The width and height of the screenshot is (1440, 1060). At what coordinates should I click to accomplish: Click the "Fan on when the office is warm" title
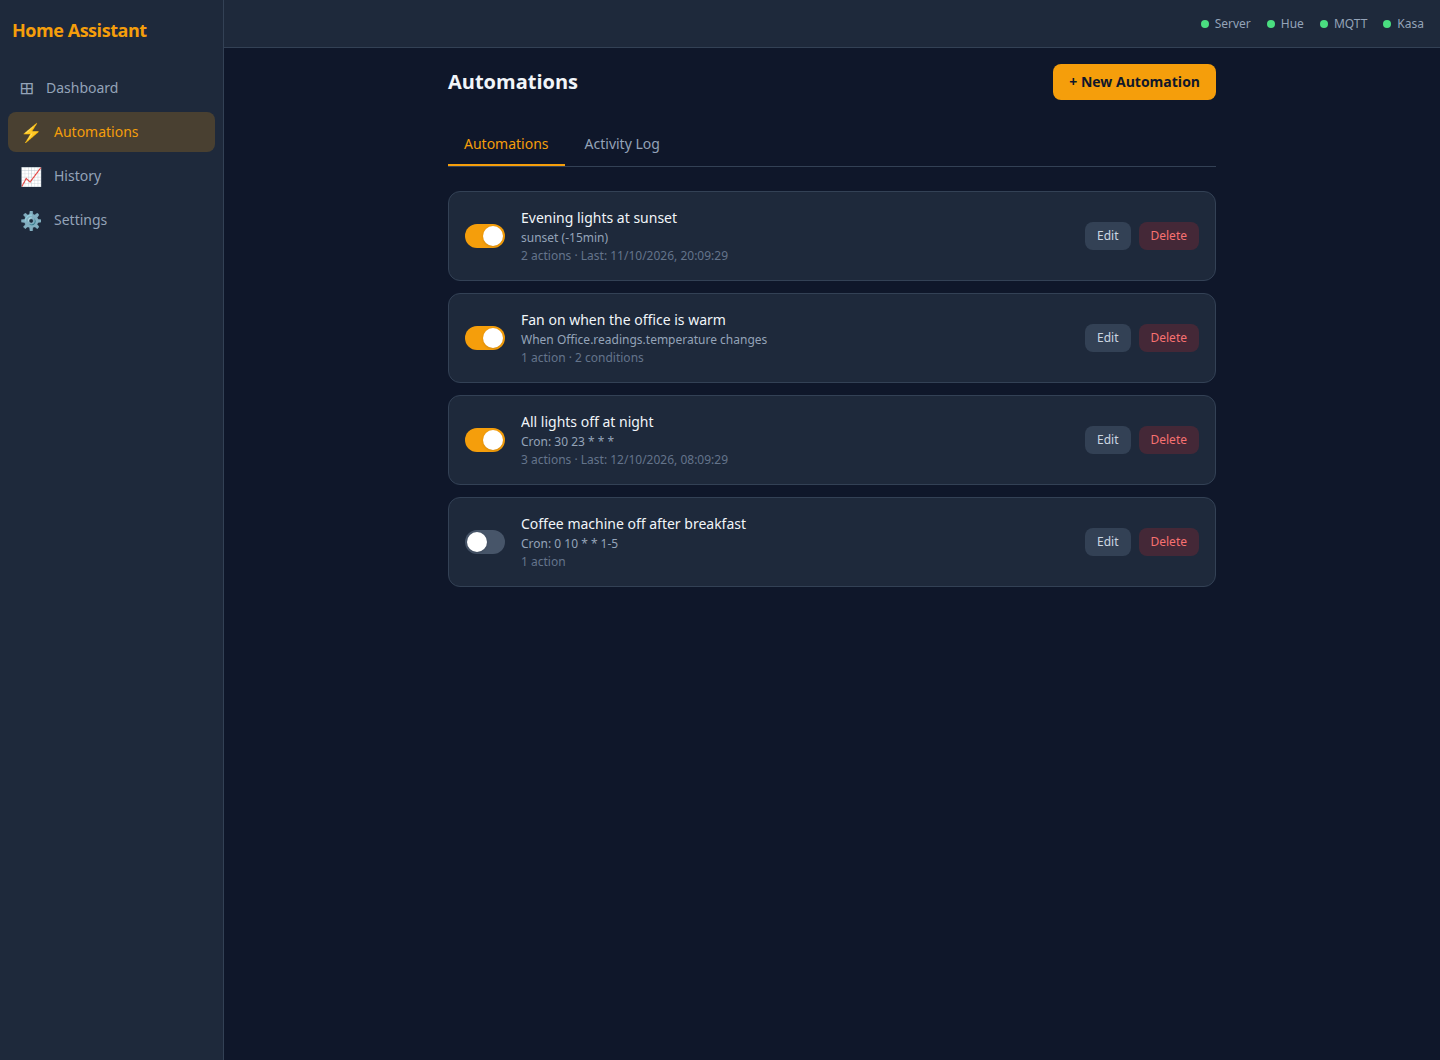pos(623,320)
